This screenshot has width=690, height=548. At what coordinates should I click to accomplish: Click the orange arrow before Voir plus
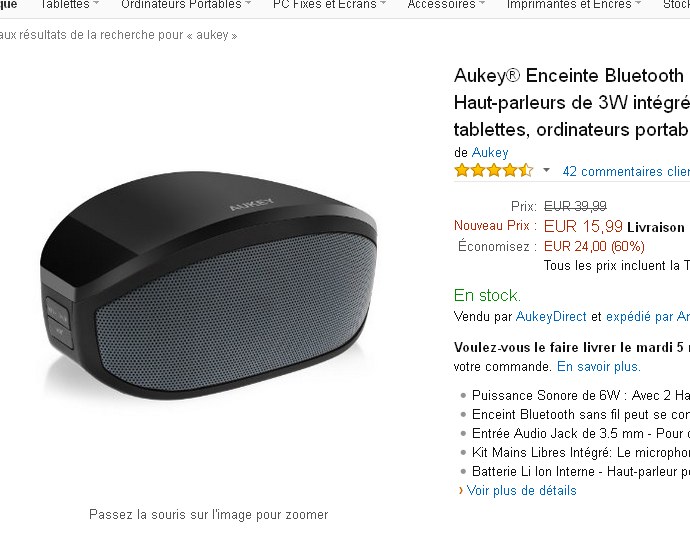point(461,490)
